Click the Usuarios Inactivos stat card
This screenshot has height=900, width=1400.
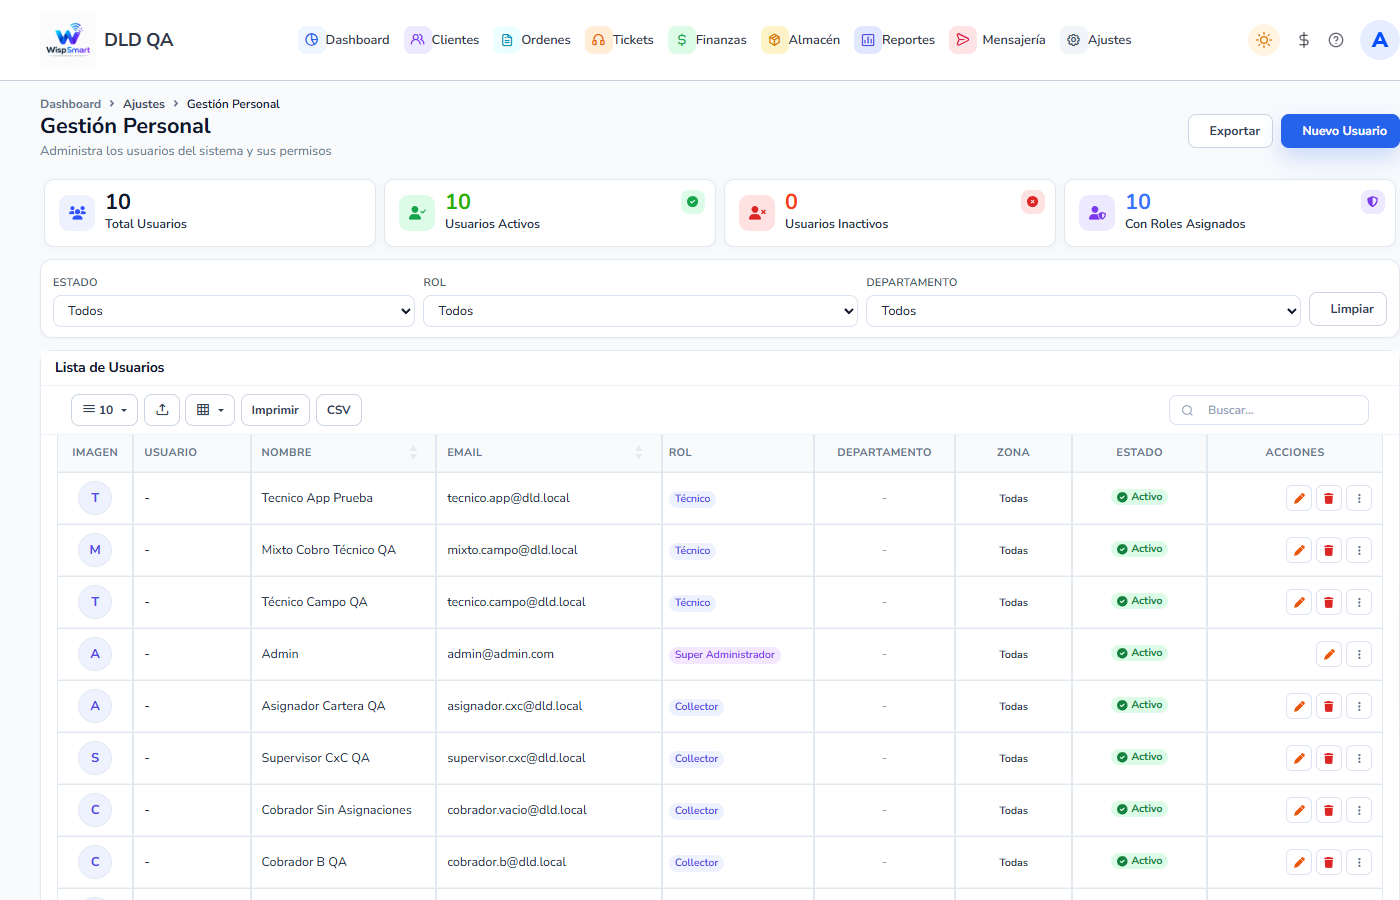click(890, 213)
